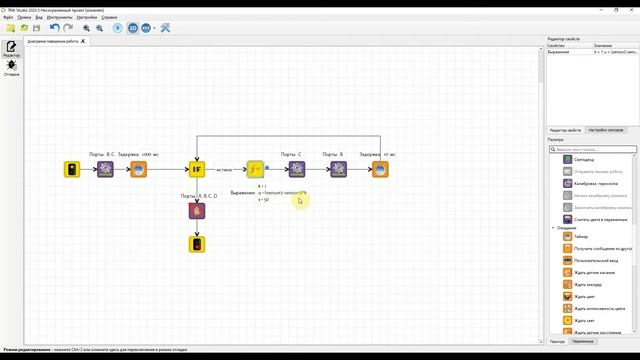Select the IF condition block
The image size is (640, 360).
pyautogui.click(x=197, y=169)
